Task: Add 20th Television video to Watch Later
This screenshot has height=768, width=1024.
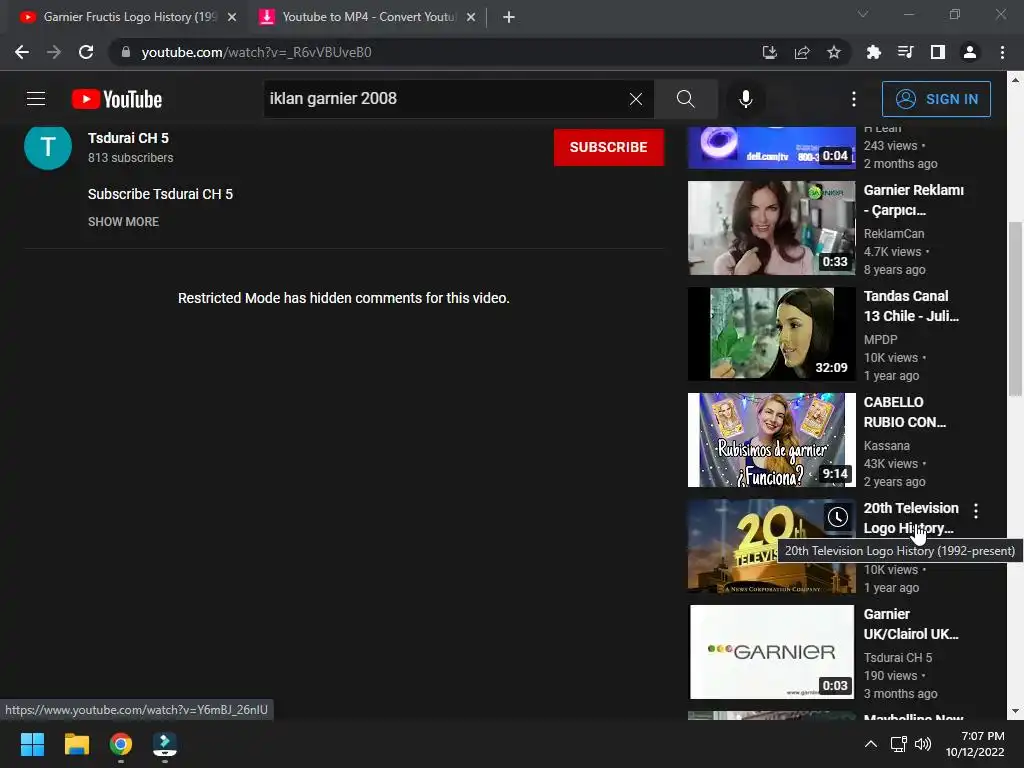Action: pyautogui.click(x=838, y=517)
